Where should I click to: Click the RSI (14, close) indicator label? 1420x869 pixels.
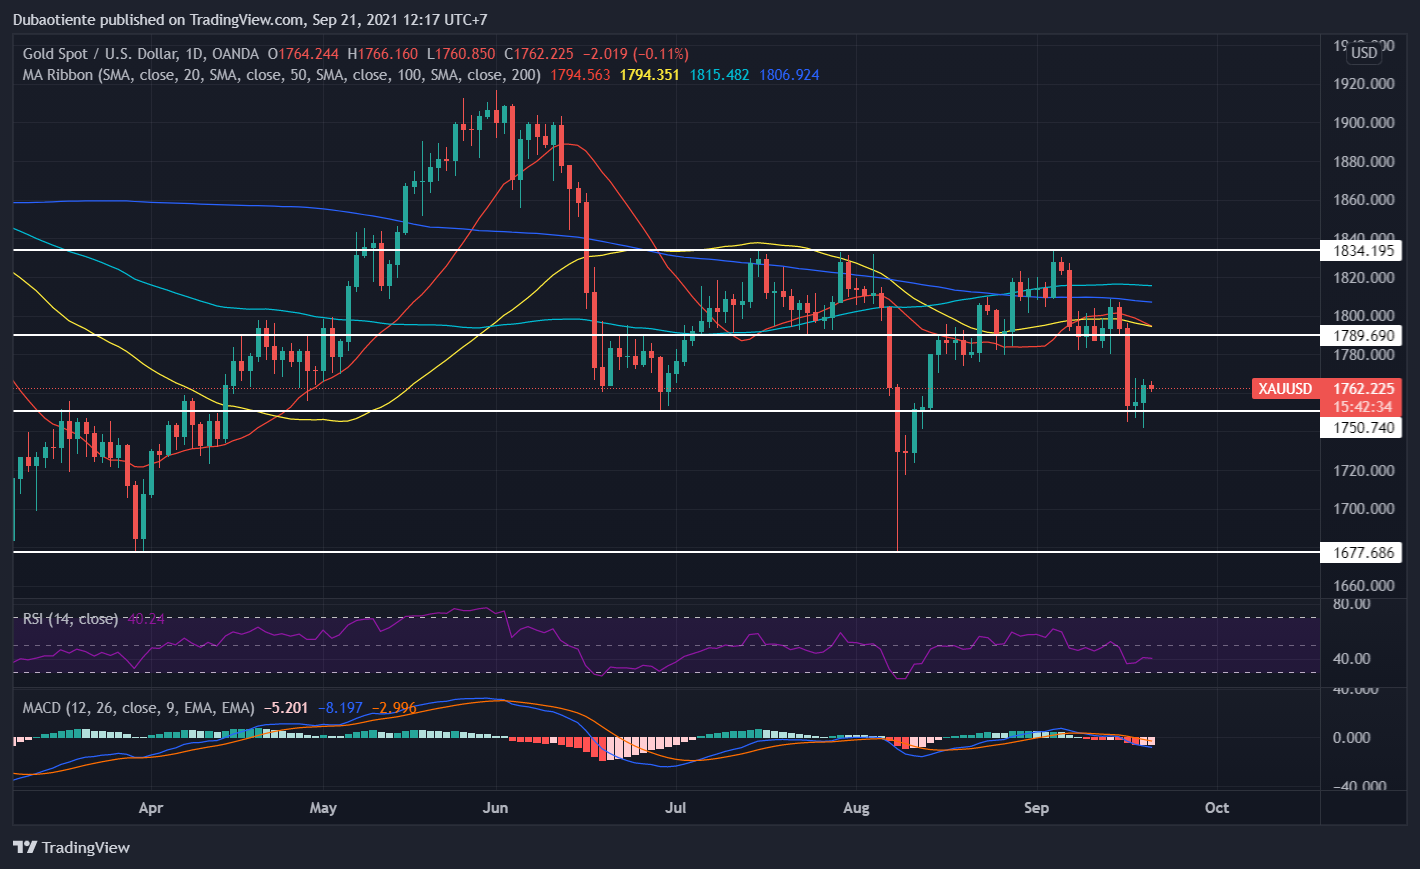[70, 619]
